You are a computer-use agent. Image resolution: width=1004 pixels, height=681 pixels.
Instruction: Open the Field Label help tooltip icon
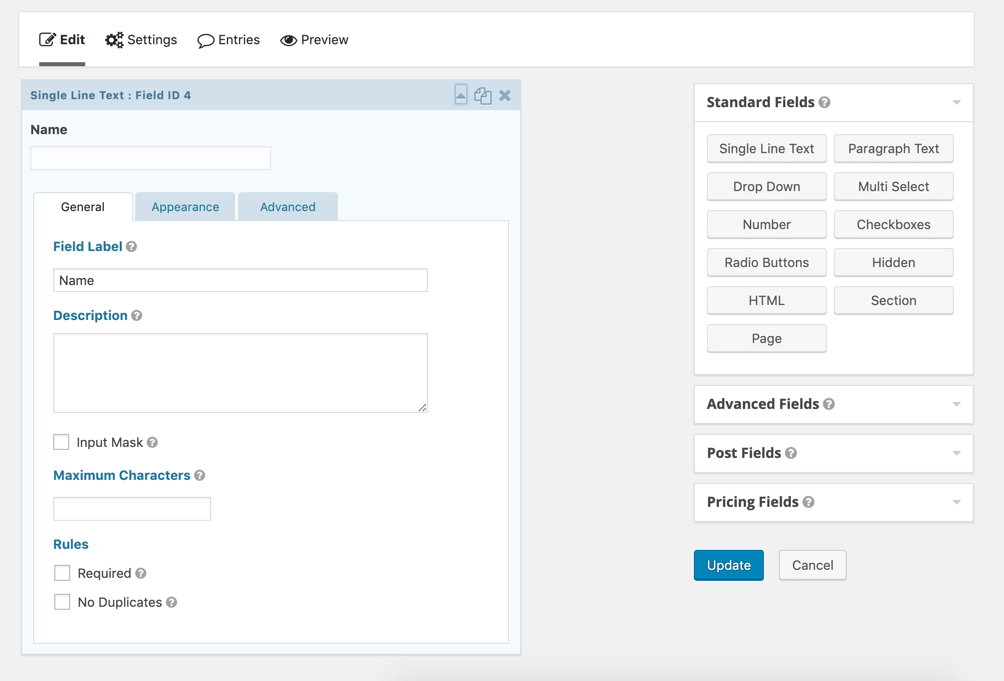[x=131, y=246]
